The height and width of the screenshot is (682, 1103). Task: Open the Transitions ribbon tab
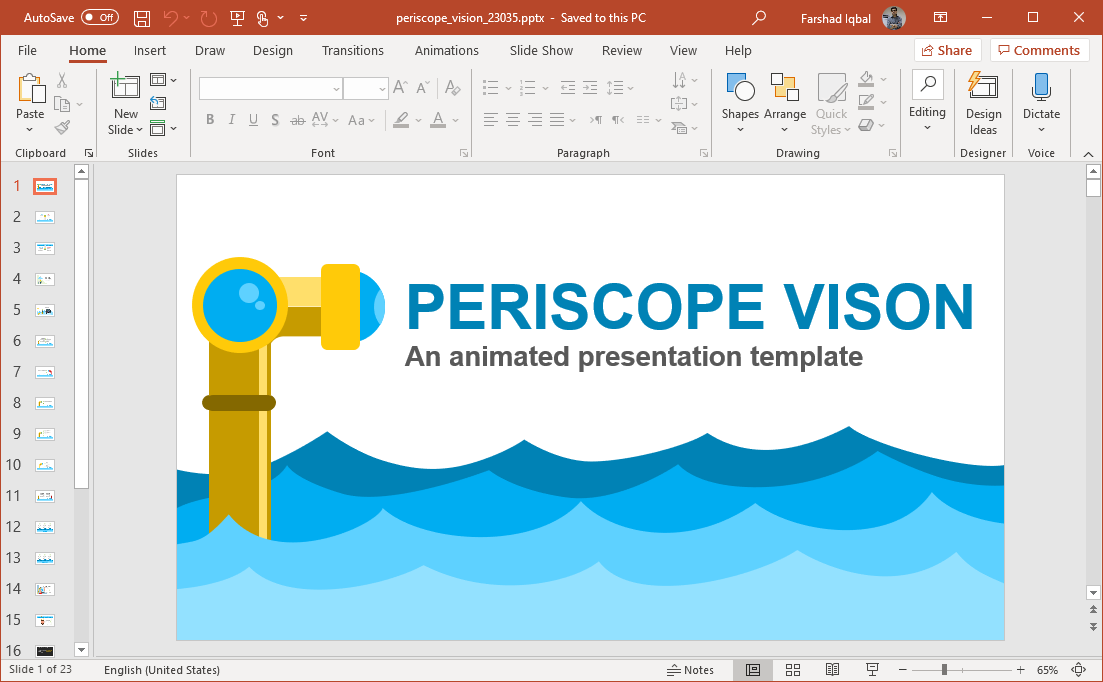click(x=352, y=50)
